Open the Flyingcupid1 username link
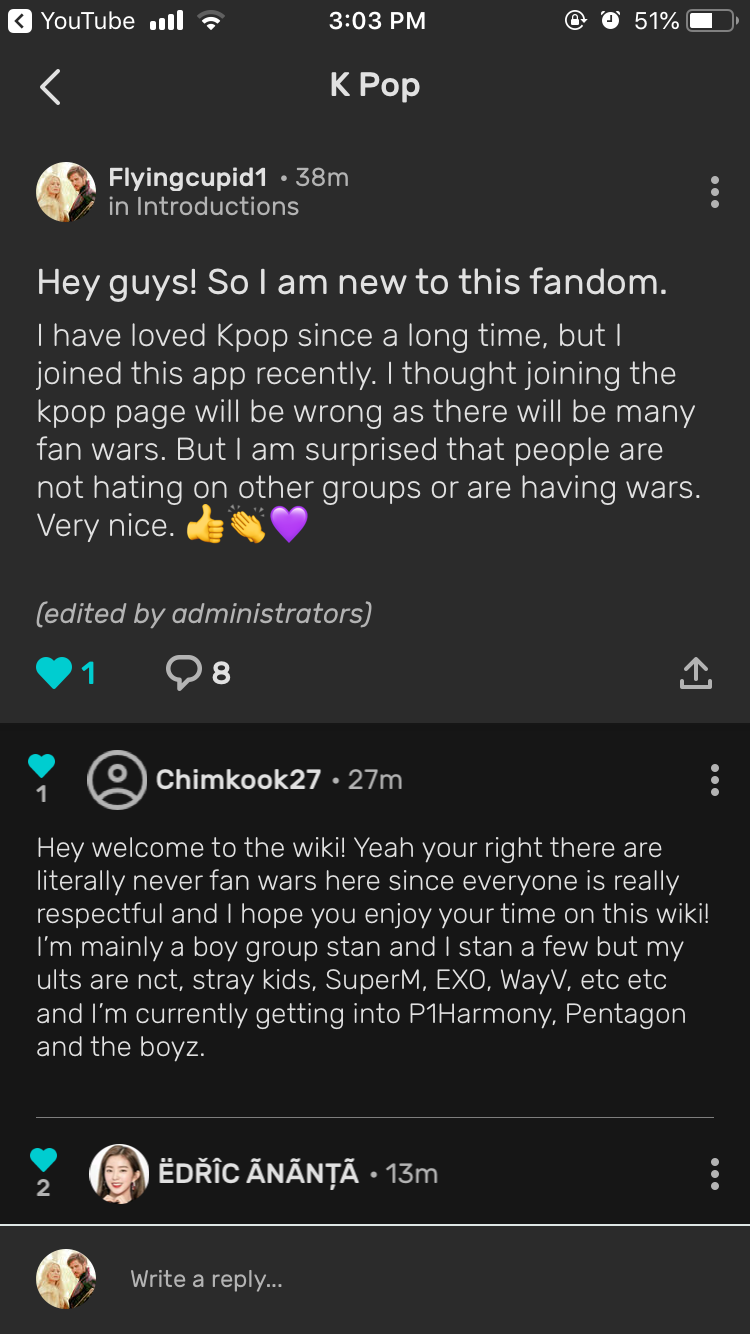 [x=188, y=178]
